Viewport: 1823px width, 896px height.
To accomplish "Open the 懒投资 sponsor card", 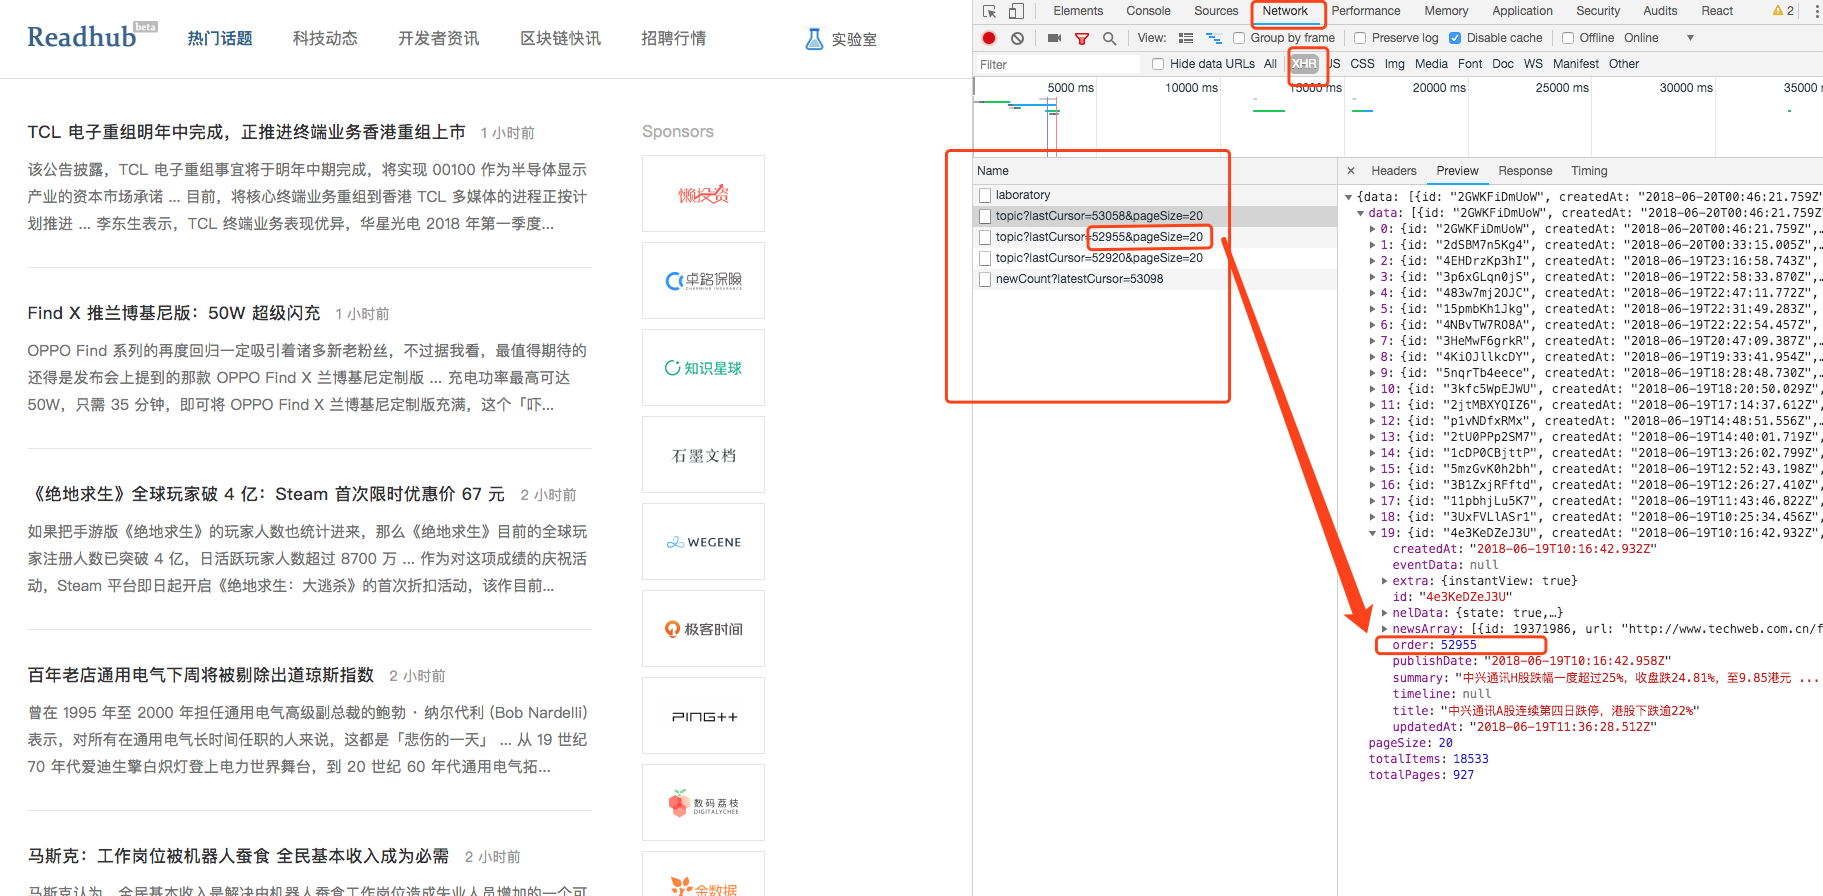I will pyautogui.click(x=703, y=194).
